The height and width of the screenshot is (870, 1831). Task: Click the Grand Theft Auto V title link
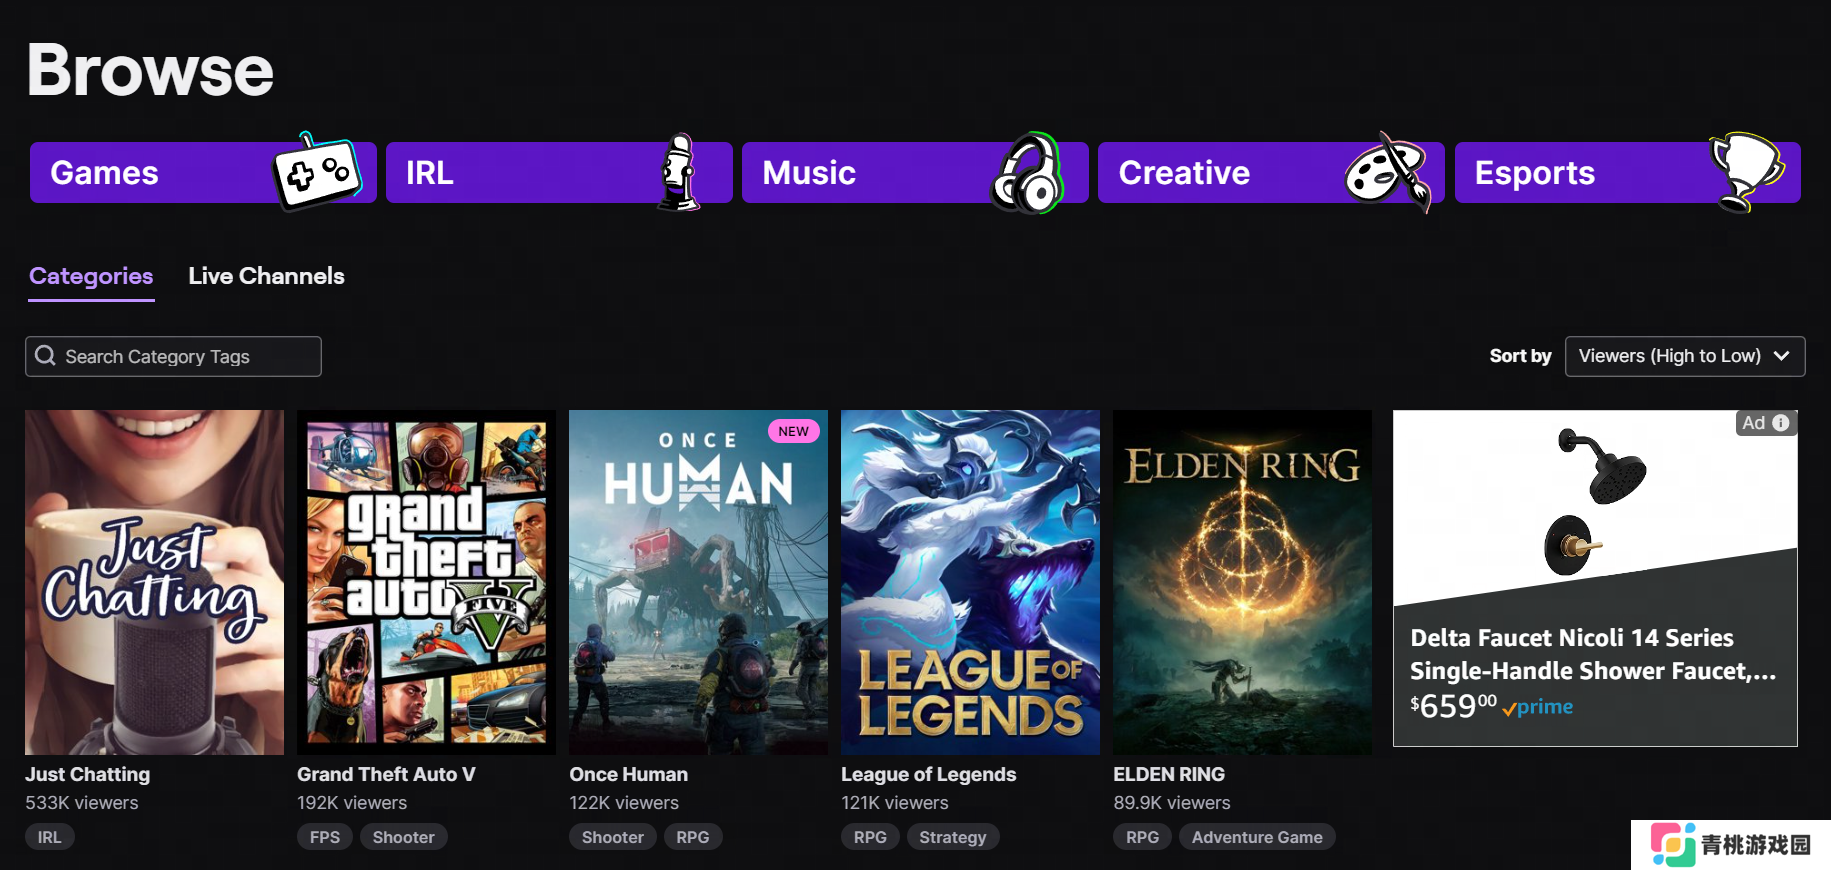[x=386, y=774]
